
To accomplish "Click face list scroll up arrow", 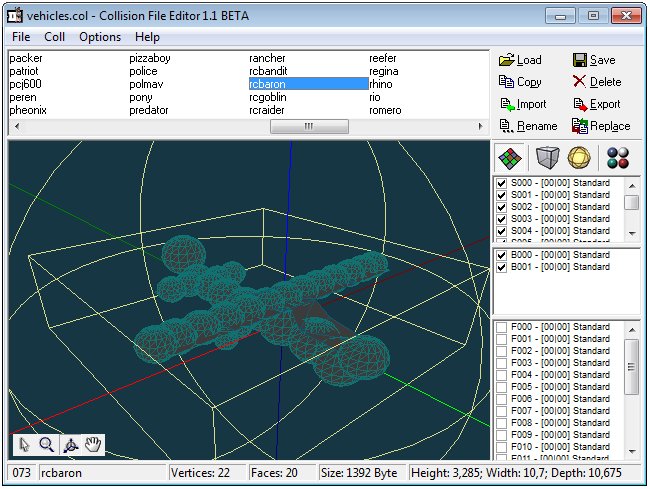I will coord(632,330).
